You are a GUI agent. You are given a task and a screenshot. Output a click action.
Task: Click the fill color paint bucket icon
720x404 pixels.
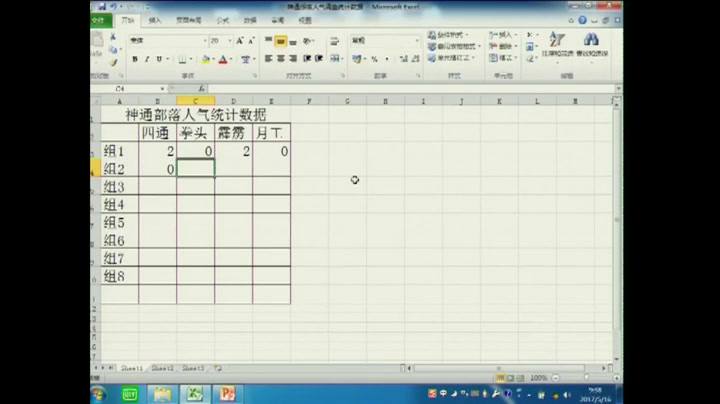coord(205,59)
